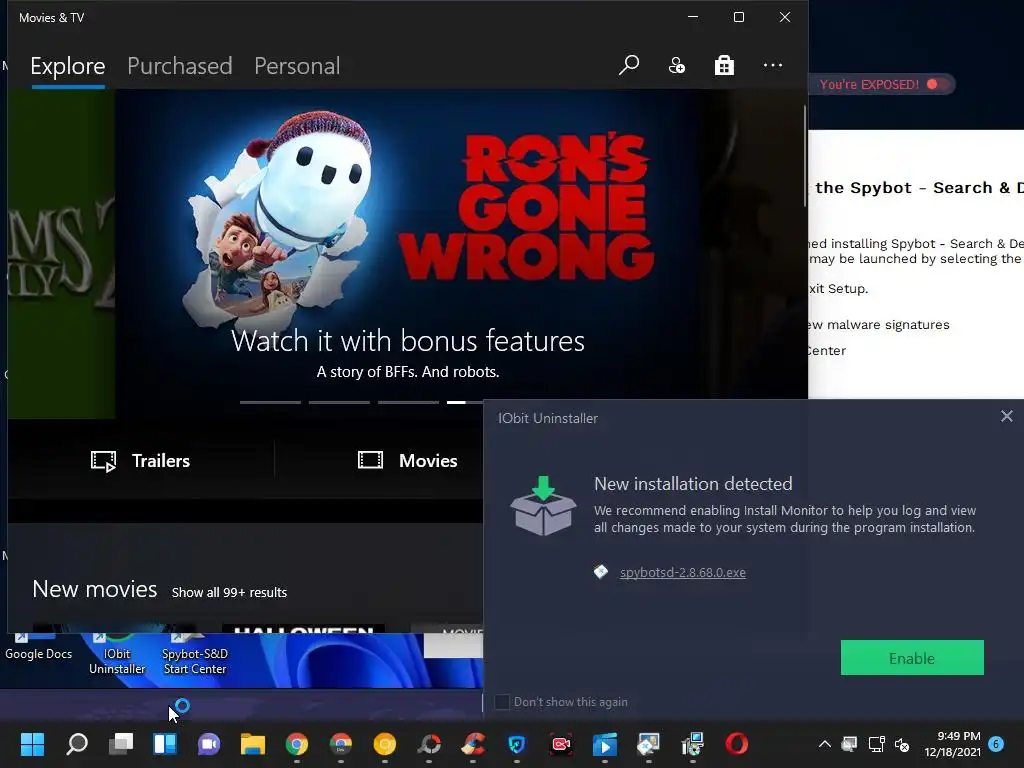Select the second carousel indicator bar
Viewport: 1024px width, 768px height.
[x=340, y=402]
